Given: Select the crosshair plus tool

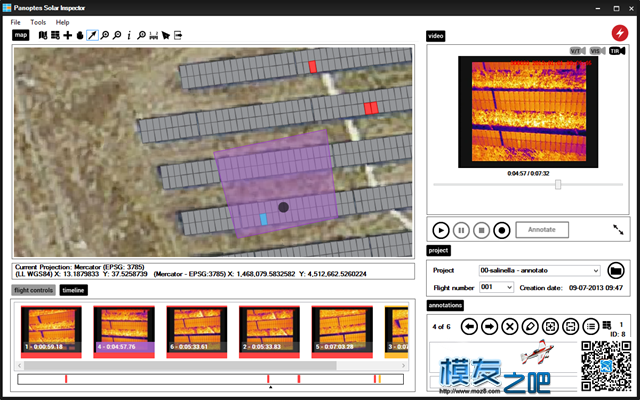Looking at the screenshot, I should 68,36.
